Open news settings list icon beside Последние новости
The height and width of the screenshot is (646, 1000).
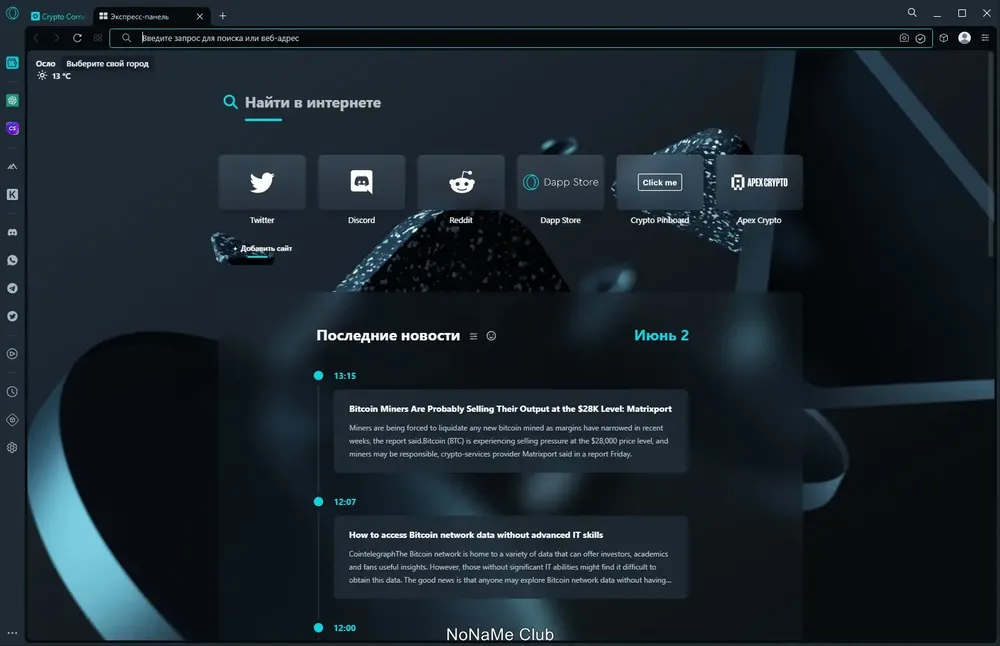(x=473, y=336)
